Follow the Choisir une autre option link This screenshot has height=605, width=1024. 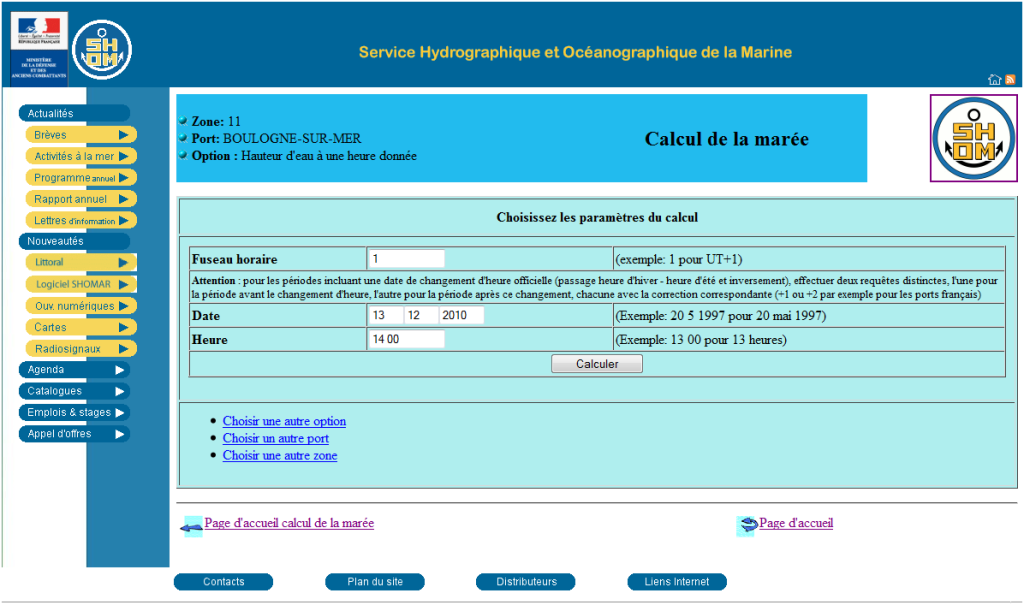(284, 421)
